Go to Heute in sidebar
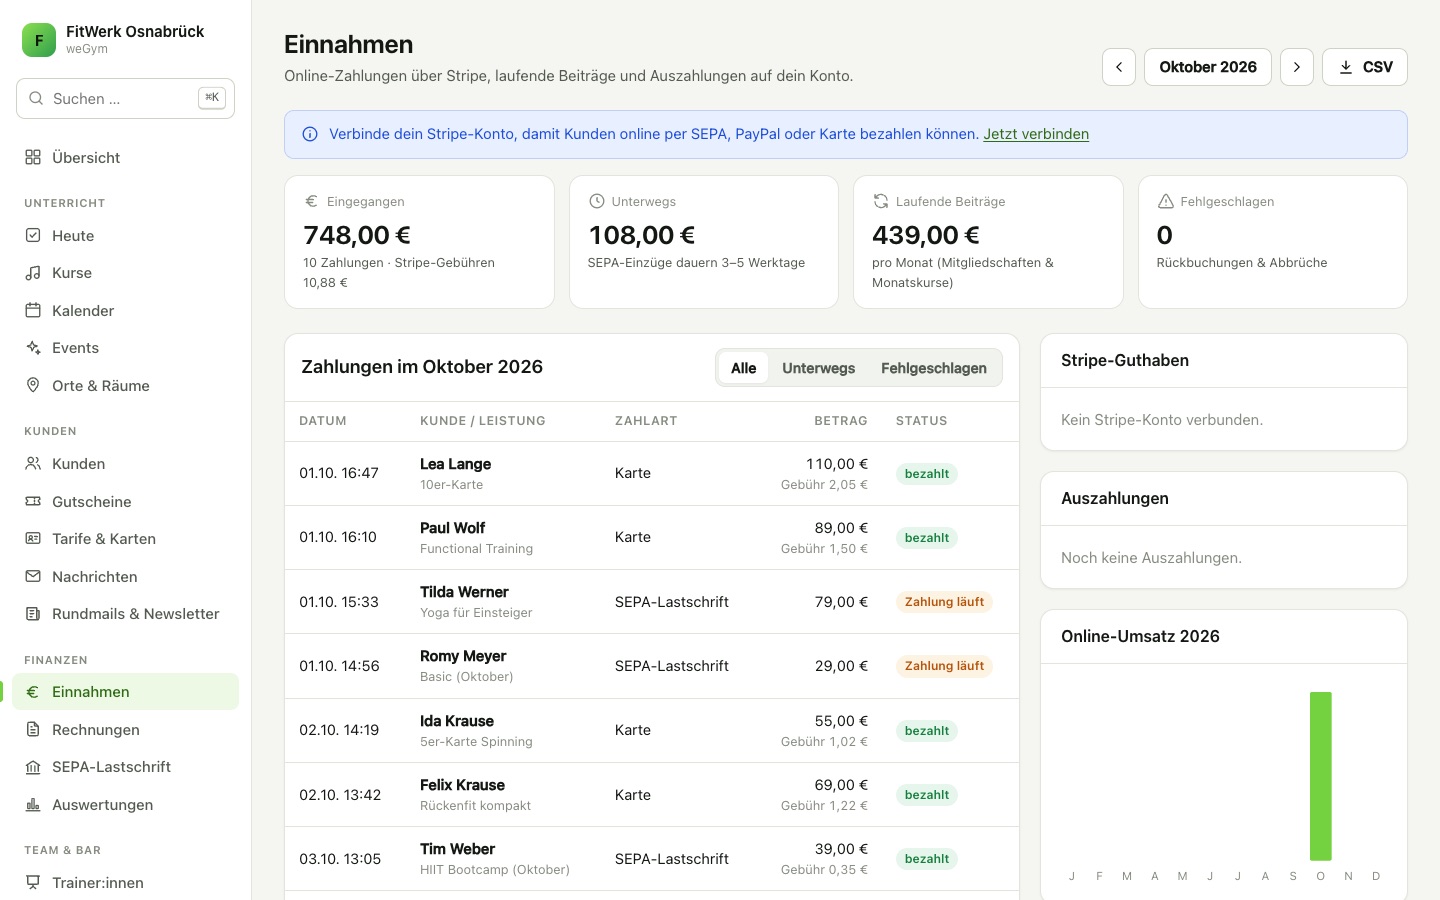Screen dimensions: 1440x900 point(125,236)
